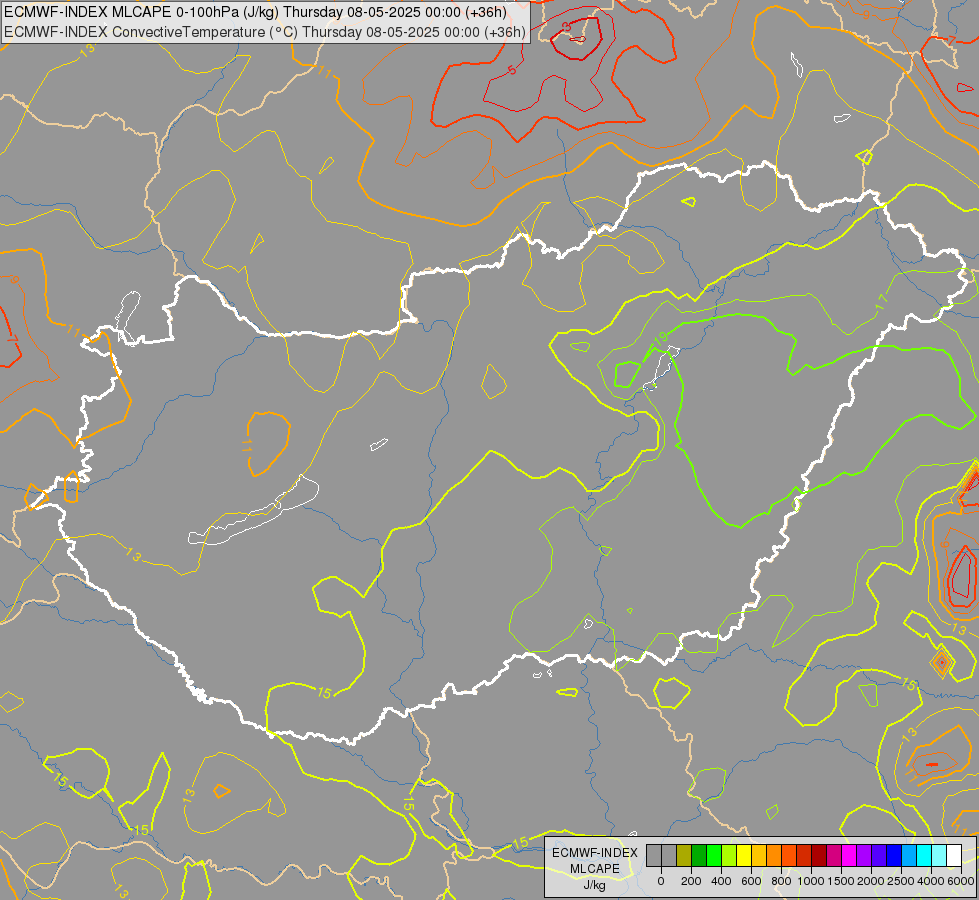
Task: Click the legend value label 200
Action: coord(691,881)
